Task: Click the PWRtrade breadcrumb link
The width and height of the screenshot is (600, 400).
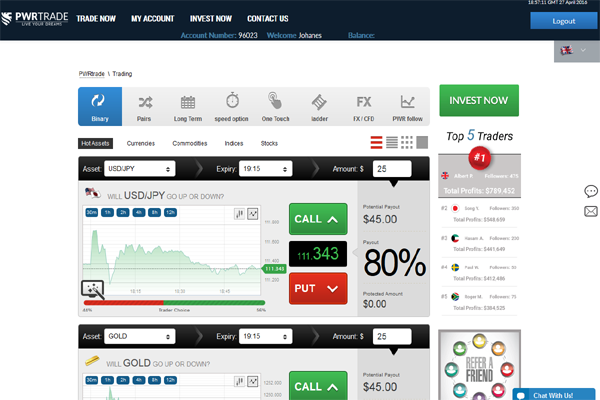Action: click(91, 73)
